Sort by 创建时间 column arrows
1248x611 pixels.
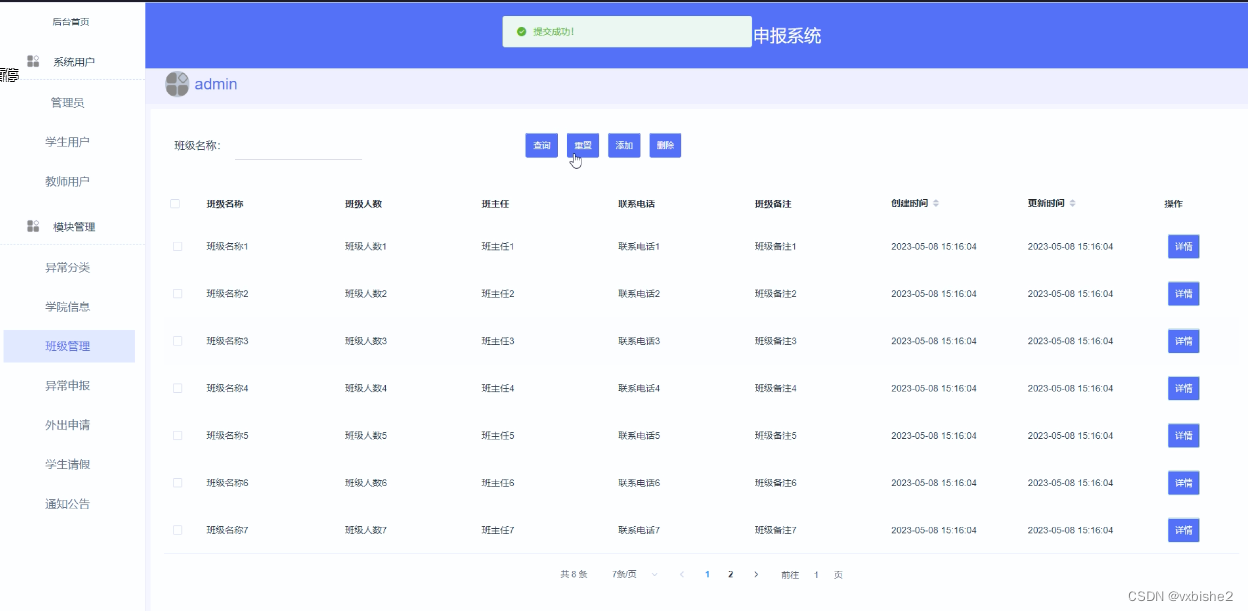[935, 204]
